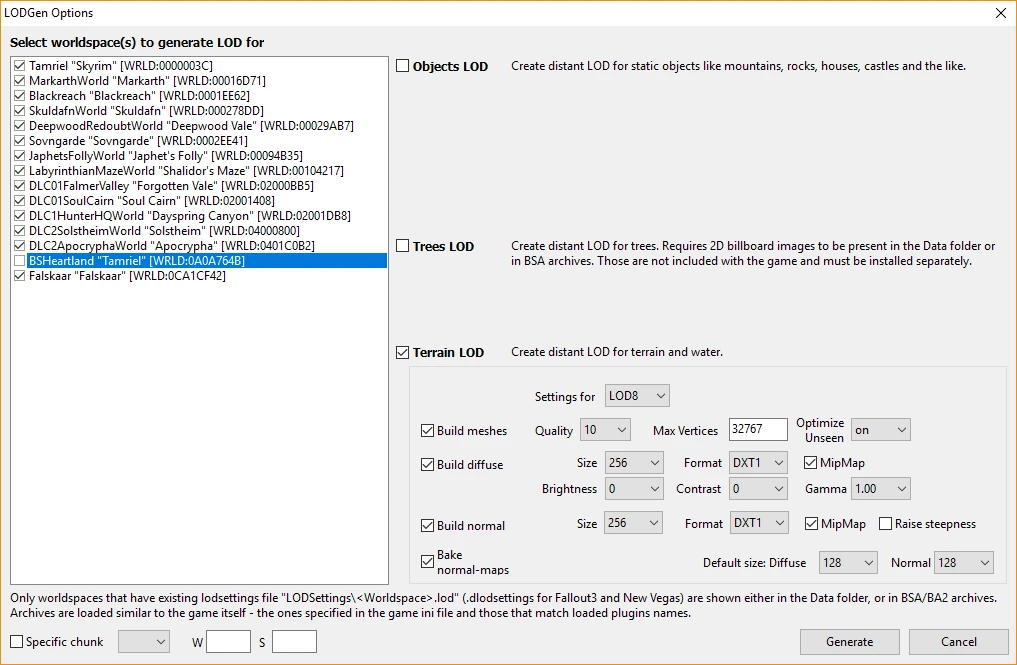Close the LODGen Options dialog
This screenshot has height=665, width=1017.
point(1001,13)
